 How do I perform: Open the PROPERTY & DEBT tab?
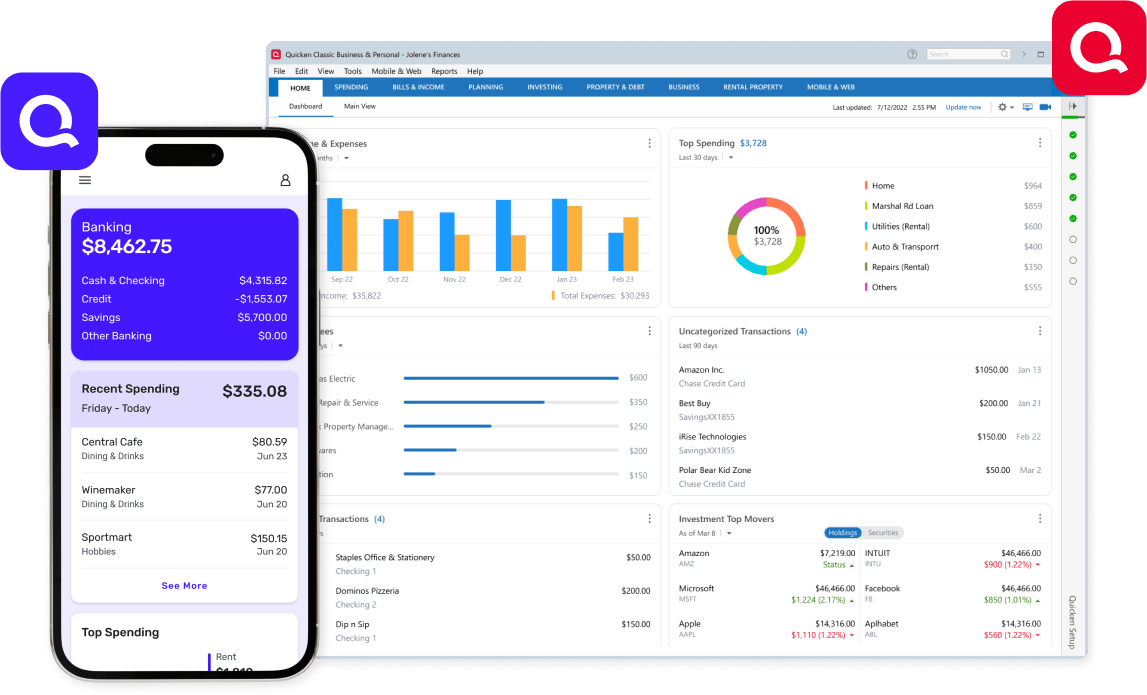pos(615,87)
